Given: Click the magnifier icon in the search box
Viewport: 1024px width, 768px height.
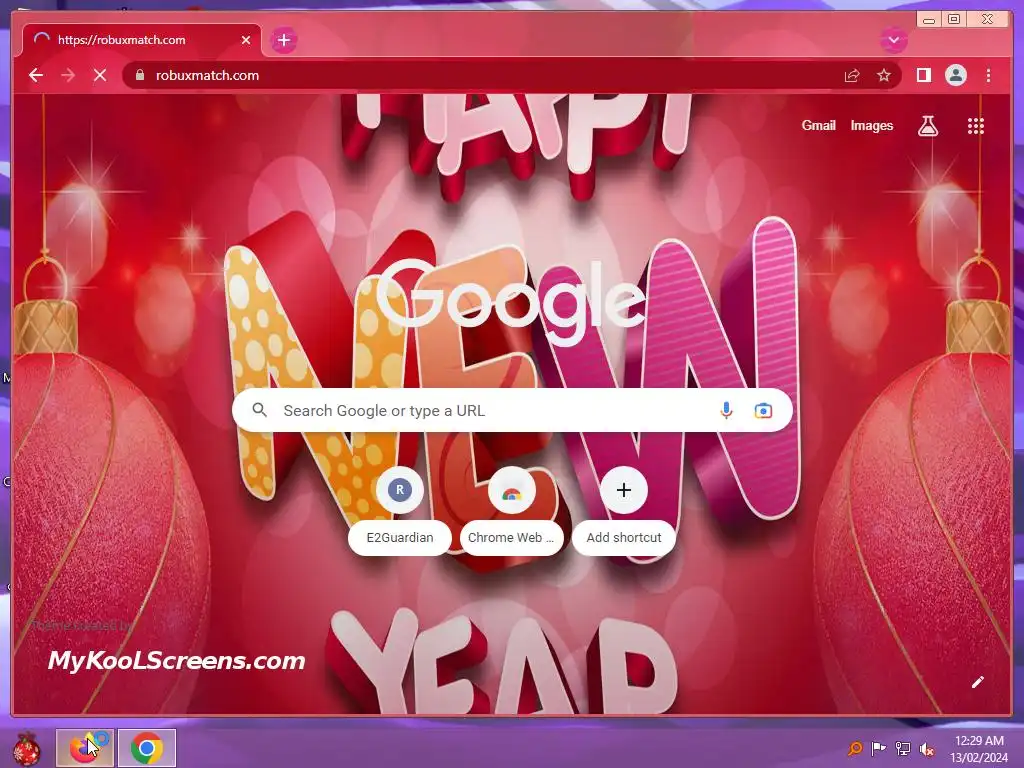Looking at the screenshot, I should (259, 410).
